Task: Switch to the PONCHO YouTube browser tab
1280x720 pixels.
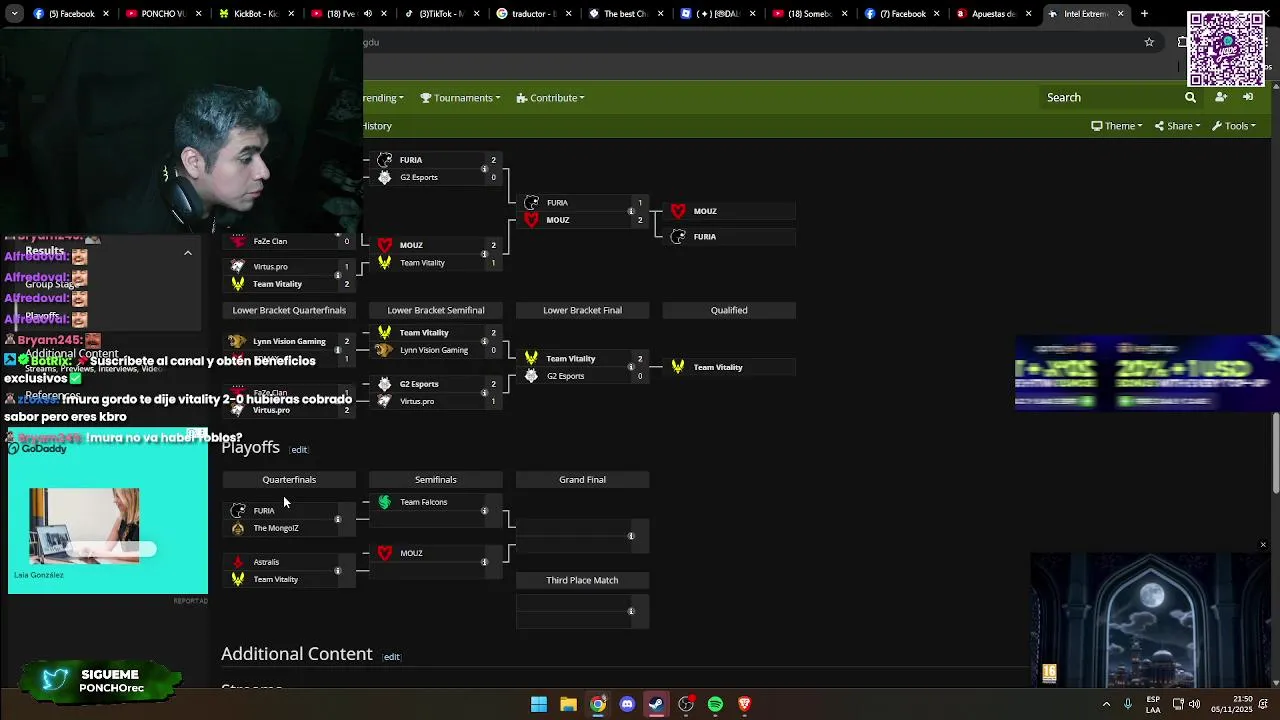Action: pyautogui.click(x=158, y=14)
